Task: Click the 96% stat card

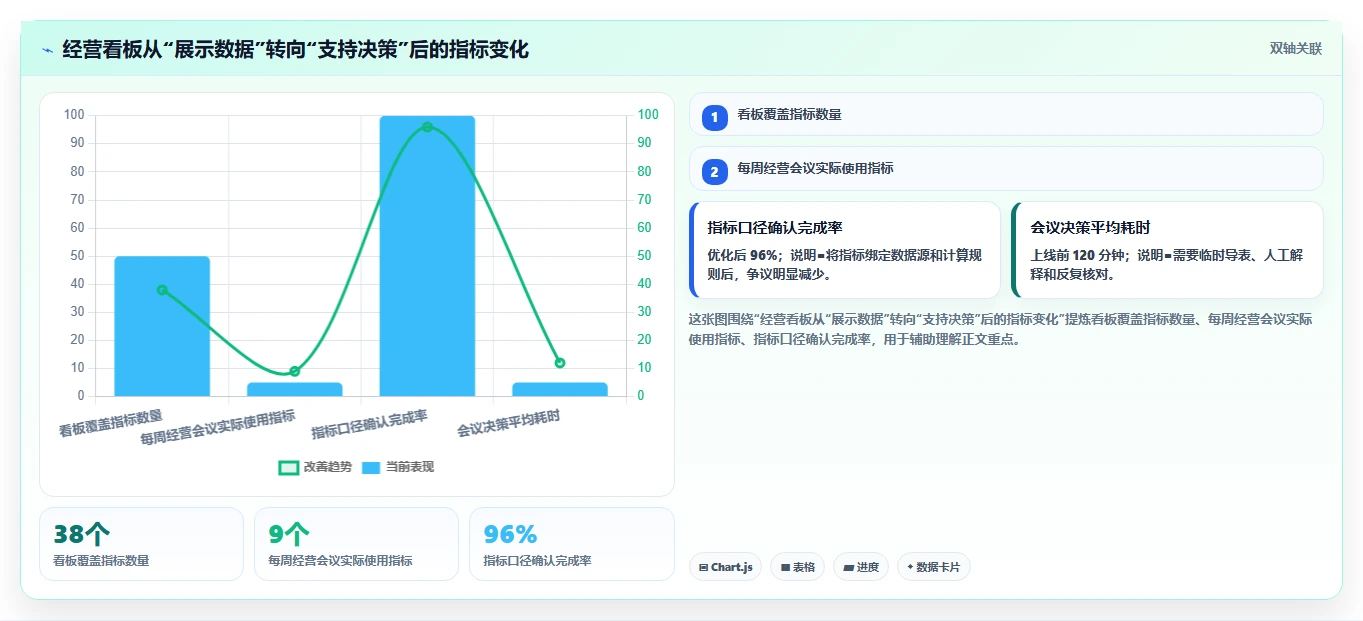Action: 571,544
